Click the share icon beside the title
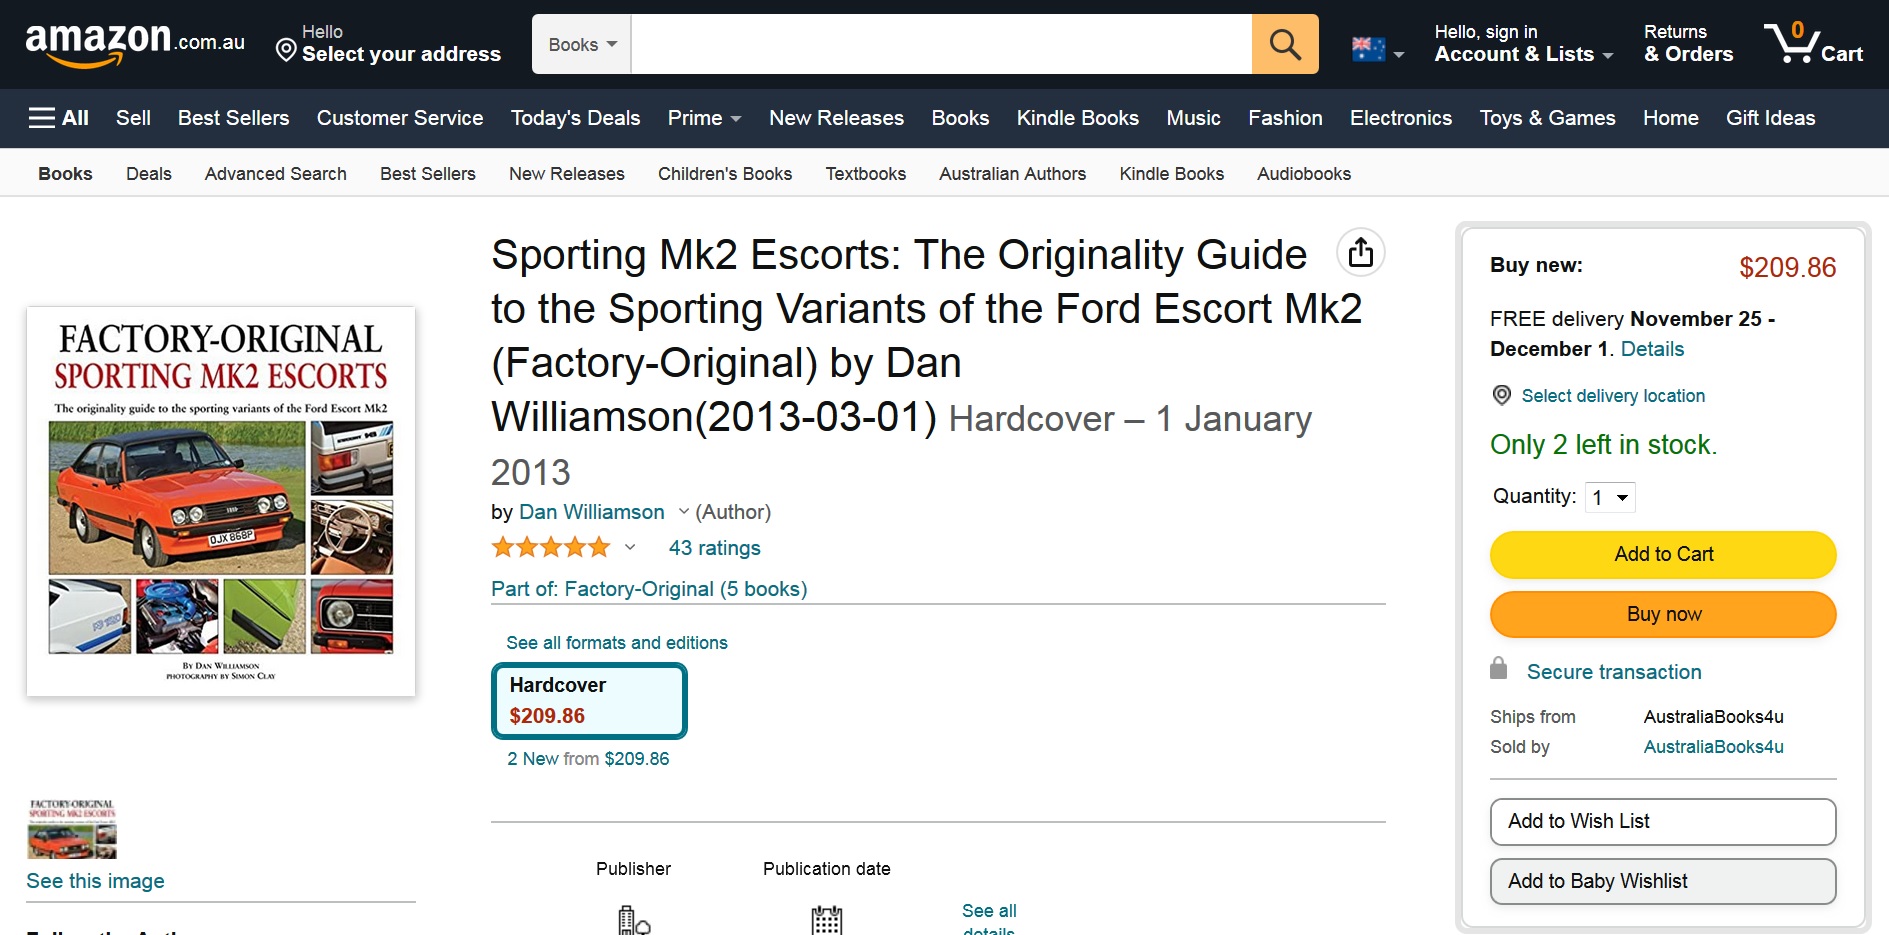Viewport: 1889px width, 935px height. [x=1361, y=253]
